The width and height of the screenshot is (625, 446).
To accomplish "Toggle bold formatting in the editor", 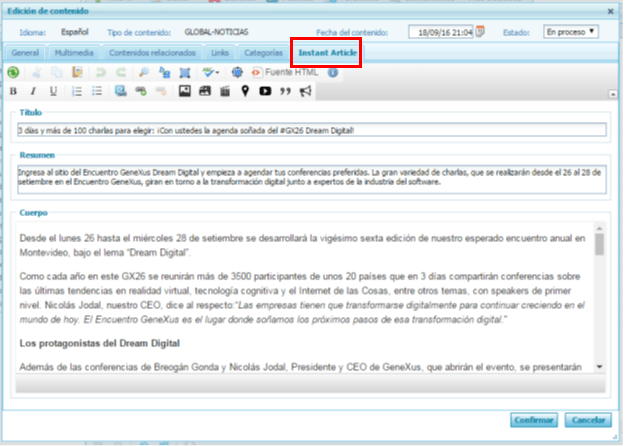I will [x=13, y=92].
